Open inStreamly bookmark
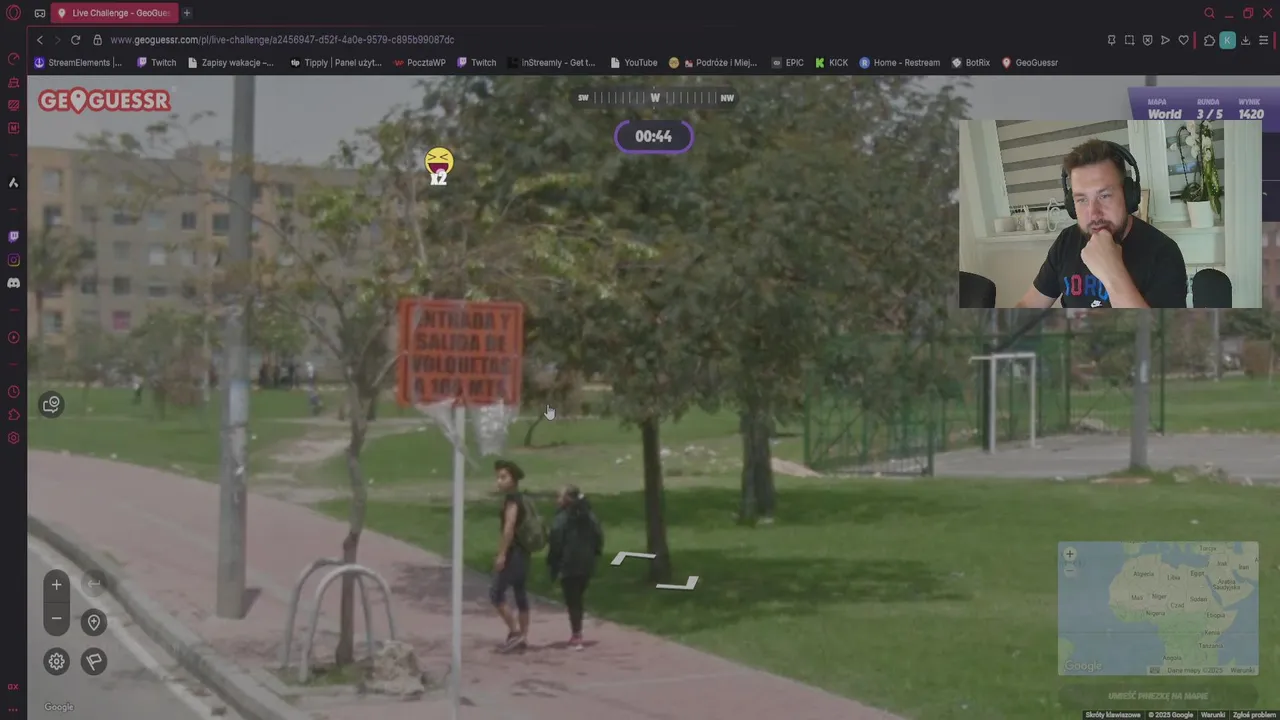 (550, 62)
